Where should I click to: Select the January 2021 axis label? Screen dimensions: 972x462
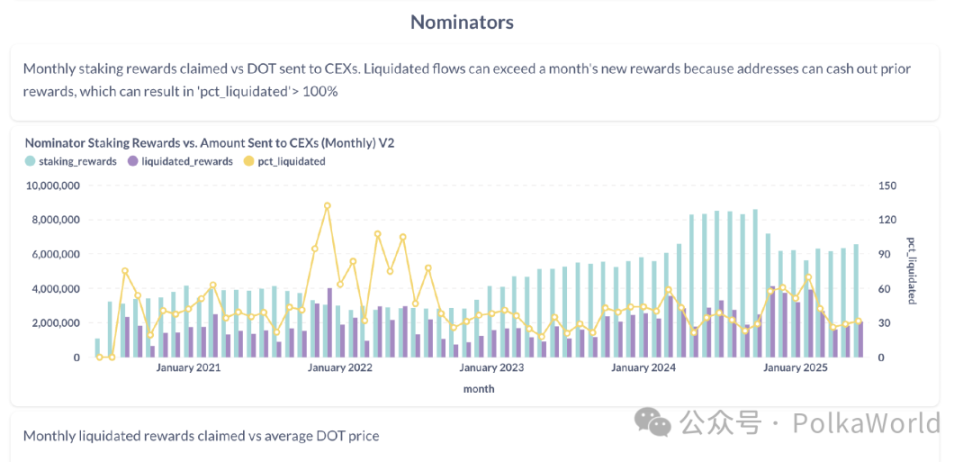(x=188, y=369)
